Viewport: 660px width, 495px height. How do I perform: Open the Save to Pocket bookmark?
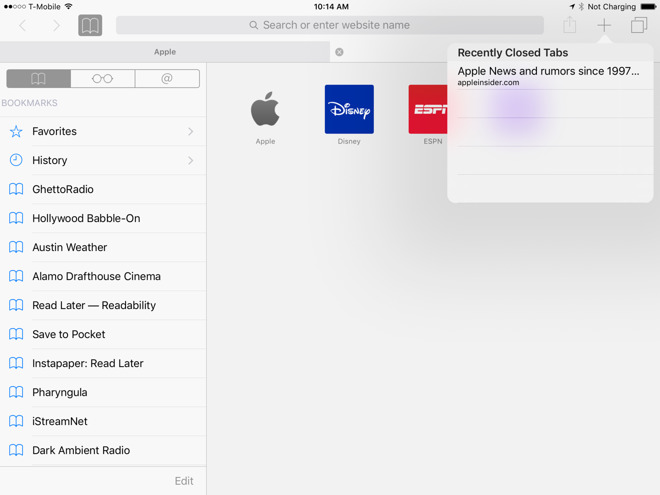tap(103, 335)
